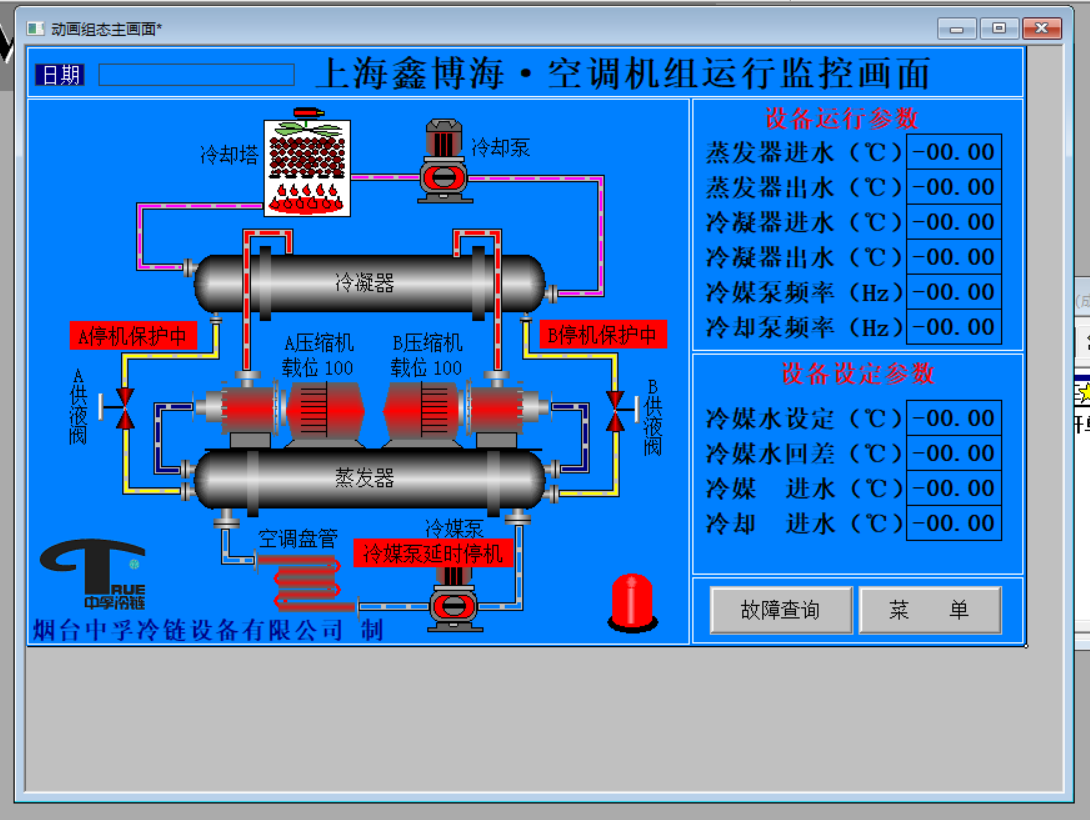Click the evaporator (蒸发器) vessel
The width and height of the screenshot is (1090, 820).
tap(369, 479)
